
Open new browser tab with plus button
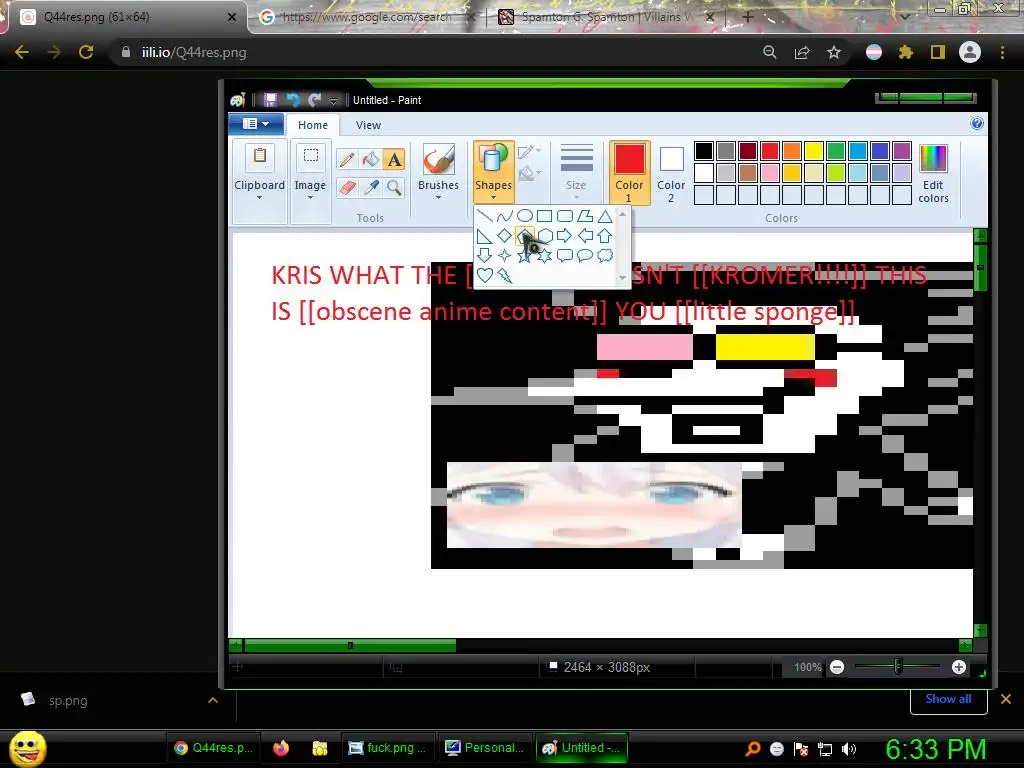pos(748,18)
